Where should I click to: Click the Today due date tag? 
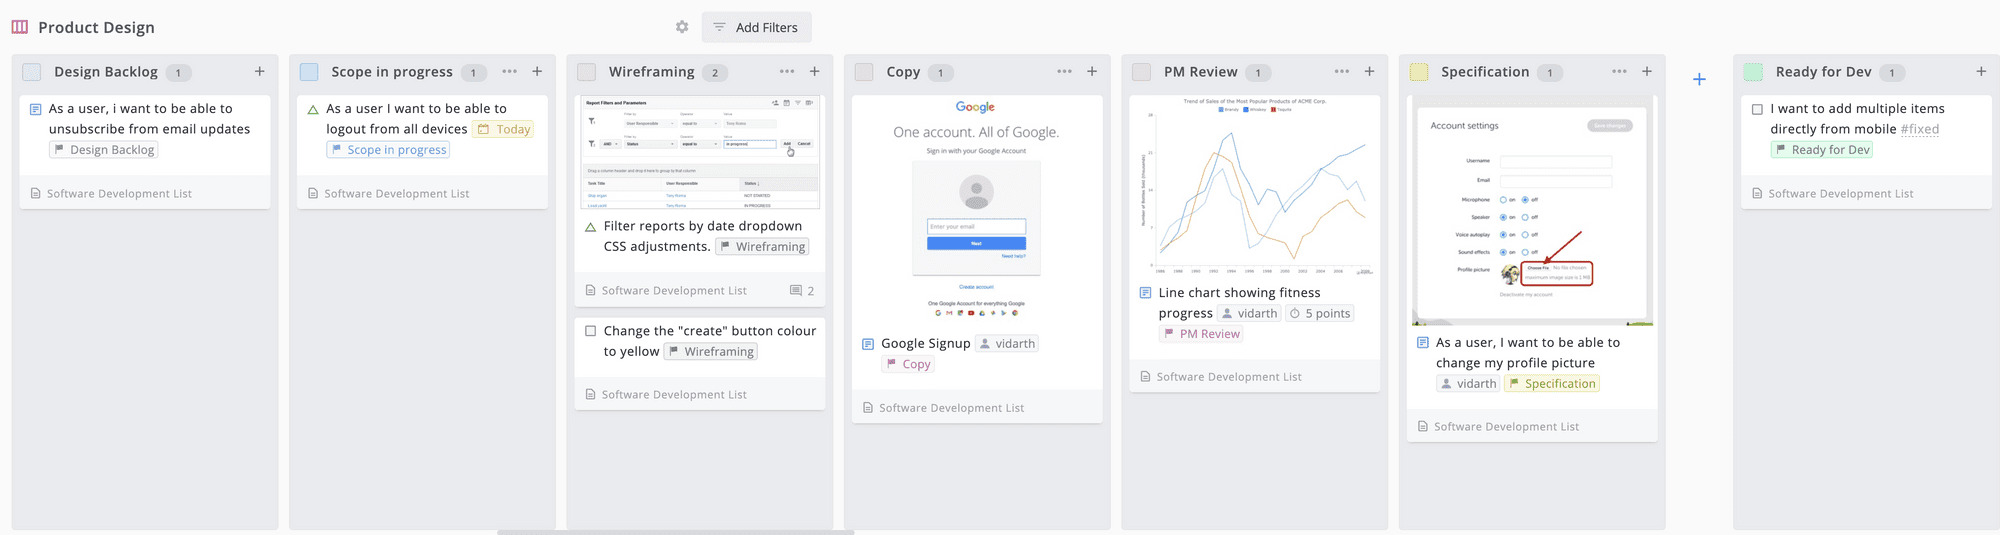coord(504,129)
